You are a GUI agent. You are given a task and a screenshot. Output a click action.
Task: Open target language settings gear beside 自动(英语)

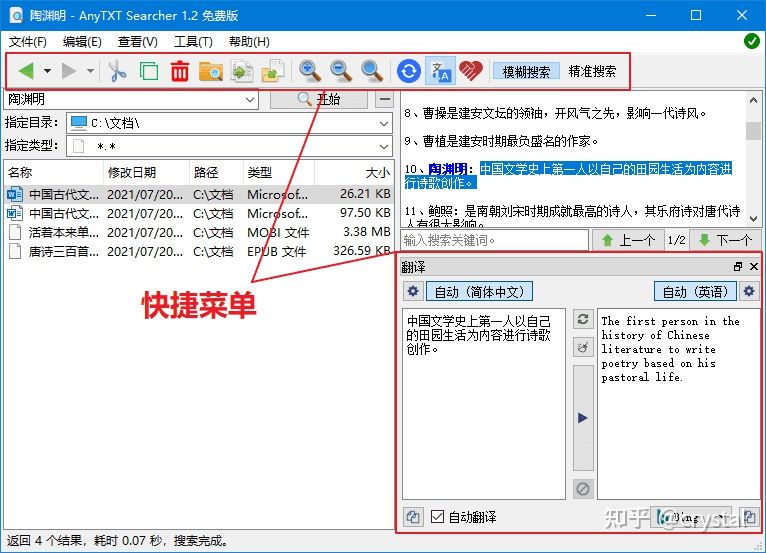749,292
